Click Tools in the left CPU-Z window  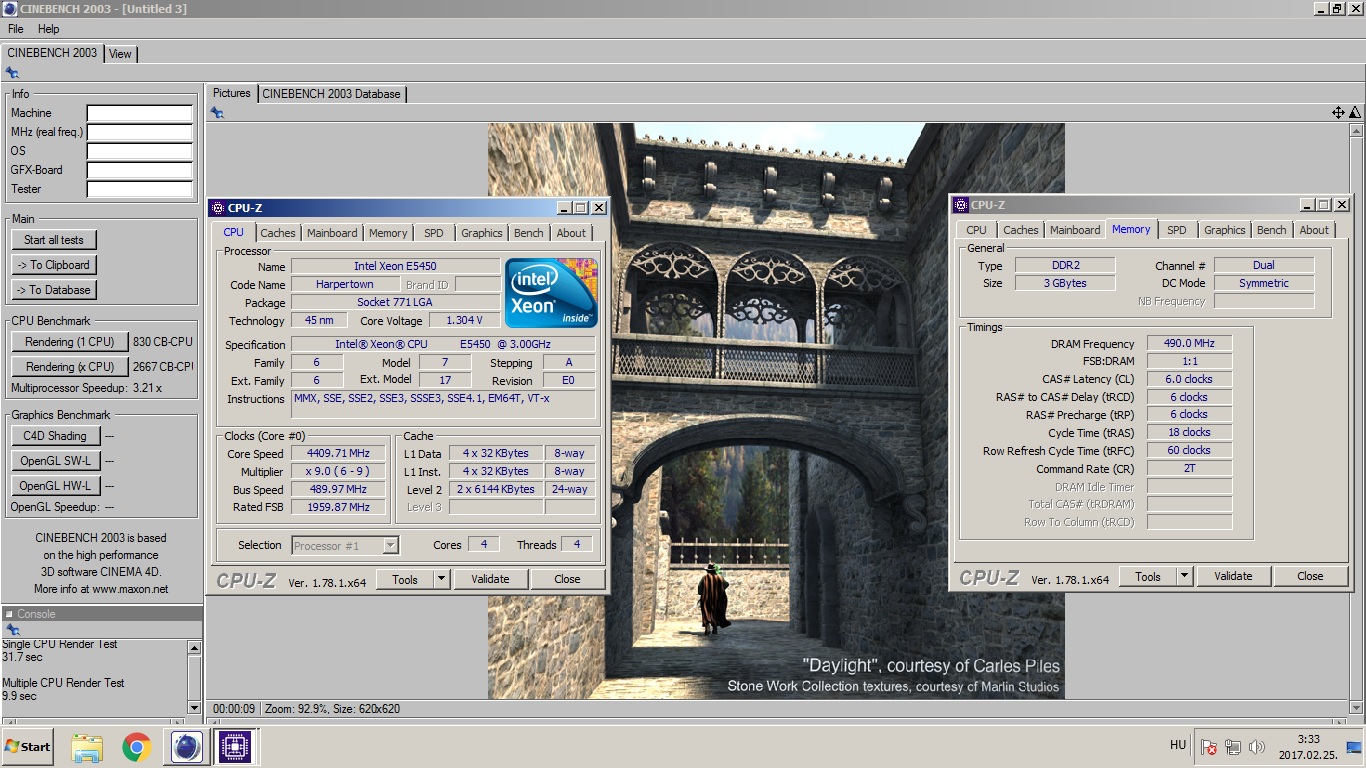coord(405,579)
